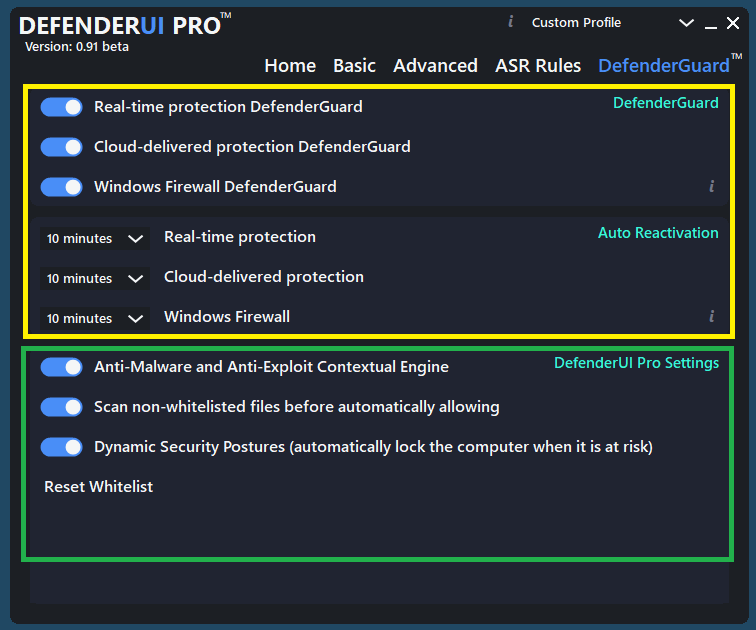Expand Cloud-delivered protection reactivation time dropdown

96,279
